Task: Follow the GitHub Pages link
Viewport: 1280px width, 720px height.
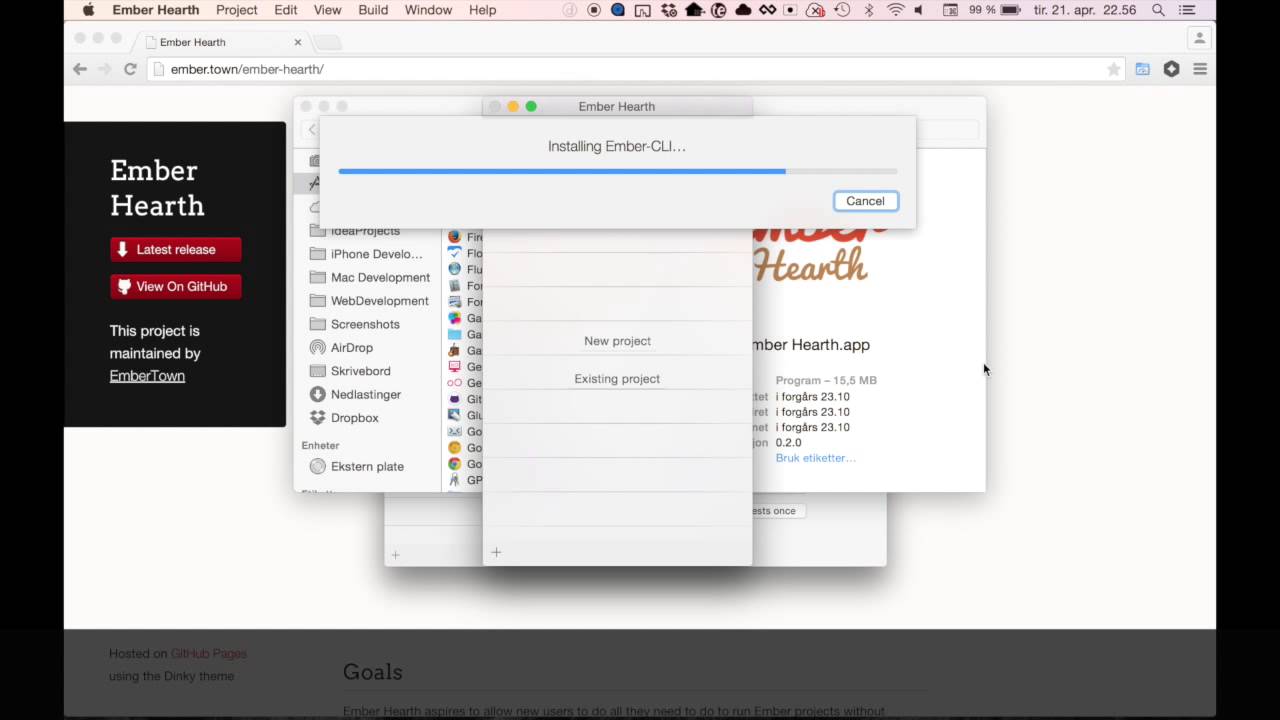Action: (x=208, y=653)
